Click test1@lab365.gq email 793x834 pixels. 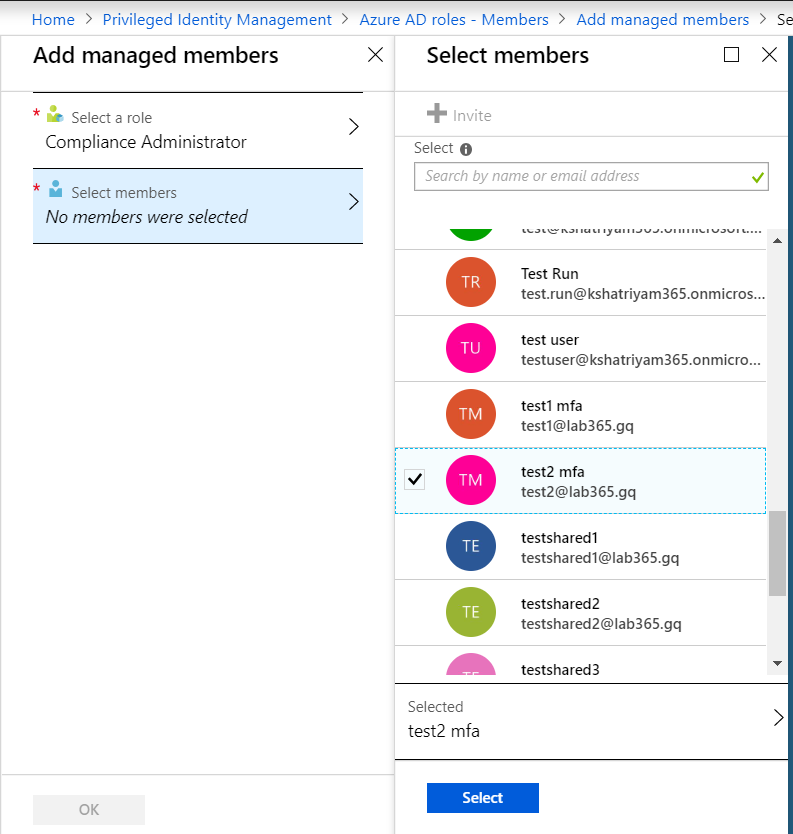[577, 426]
